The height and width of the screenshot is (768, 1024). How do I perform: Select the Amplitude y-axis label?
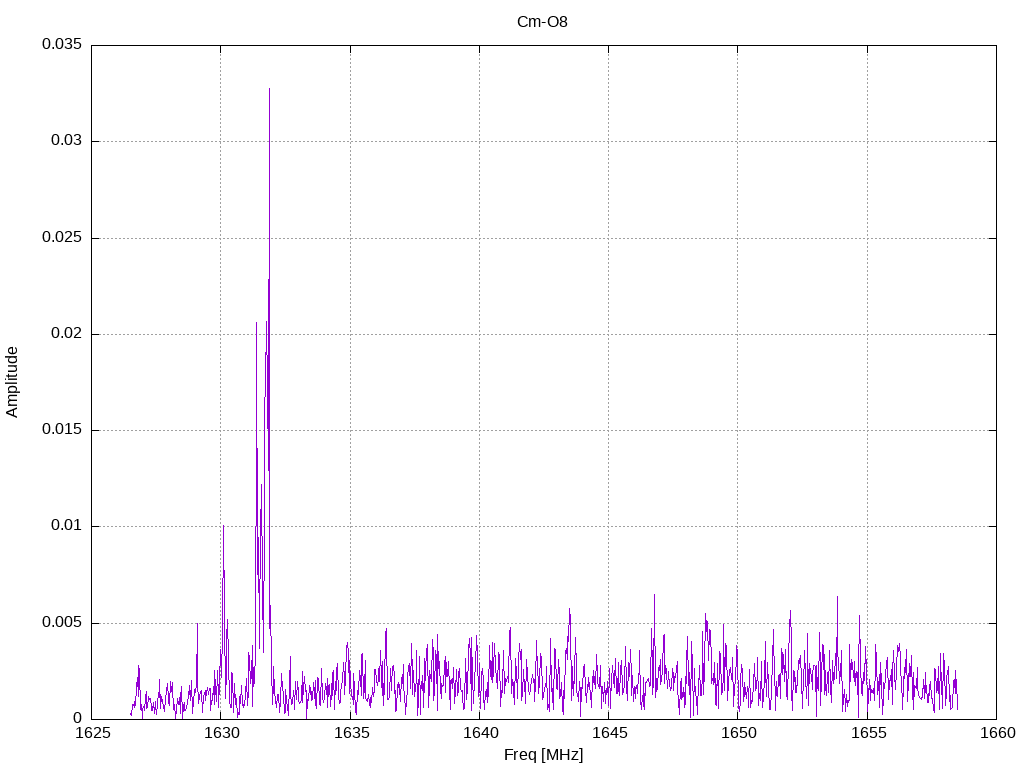[x=13, y=382]
